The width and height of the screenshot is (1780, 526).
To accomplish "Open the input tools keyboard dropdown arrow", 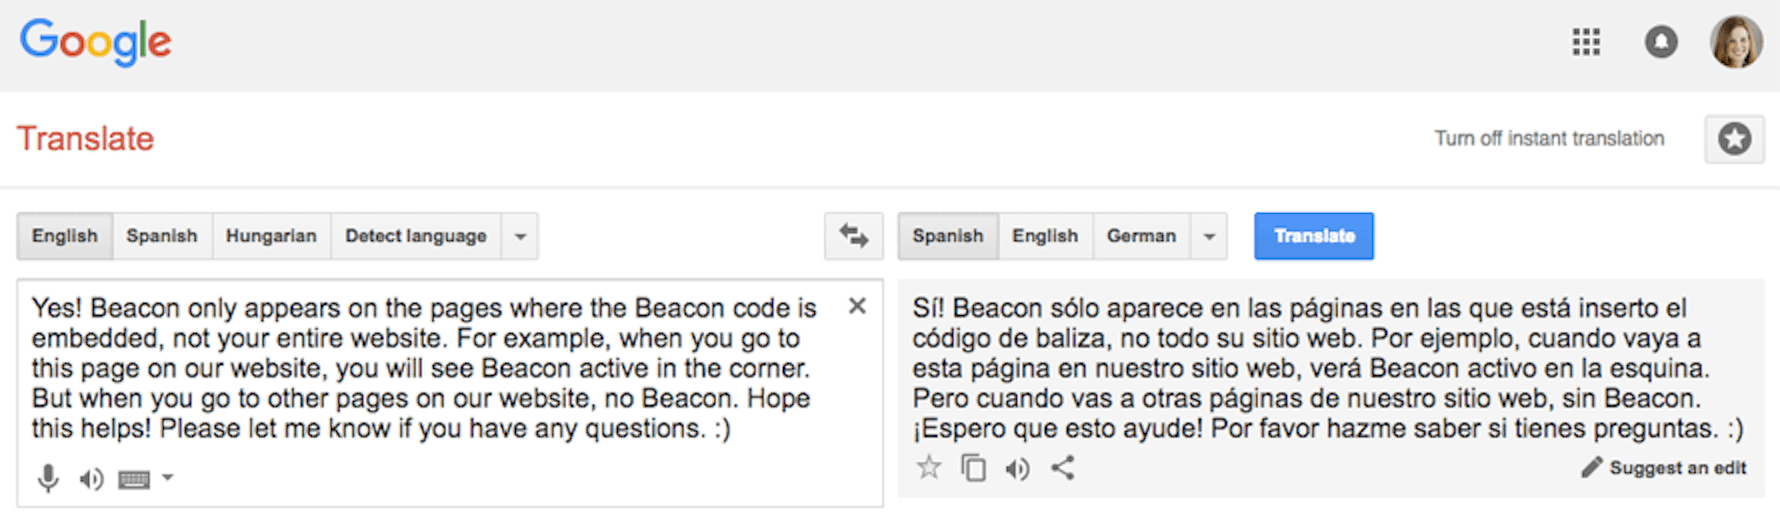I will pos(168,478).
